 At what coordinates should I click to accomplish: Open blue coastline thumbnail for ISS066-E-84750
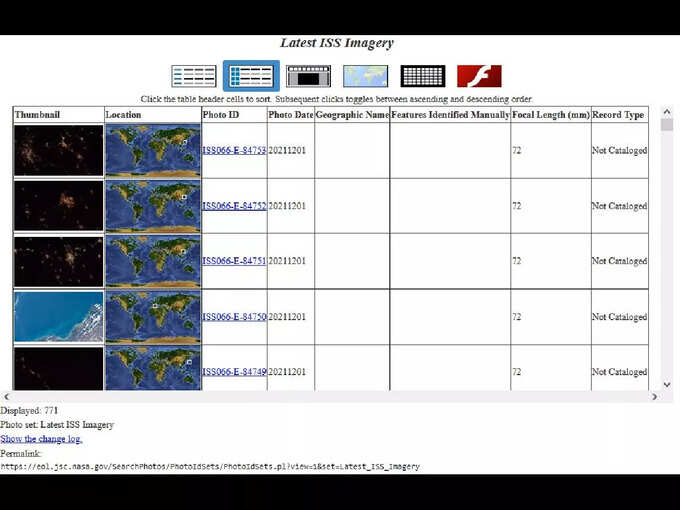coord(59,317)
